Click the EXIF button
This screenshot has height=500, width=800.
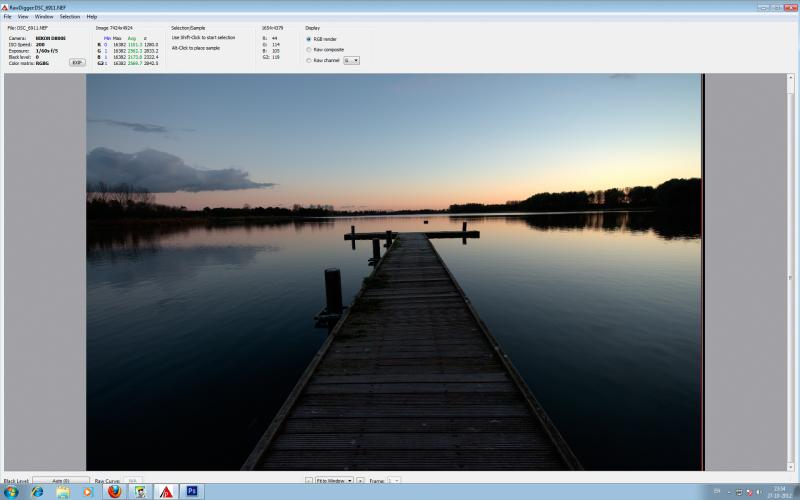point(77,62)
